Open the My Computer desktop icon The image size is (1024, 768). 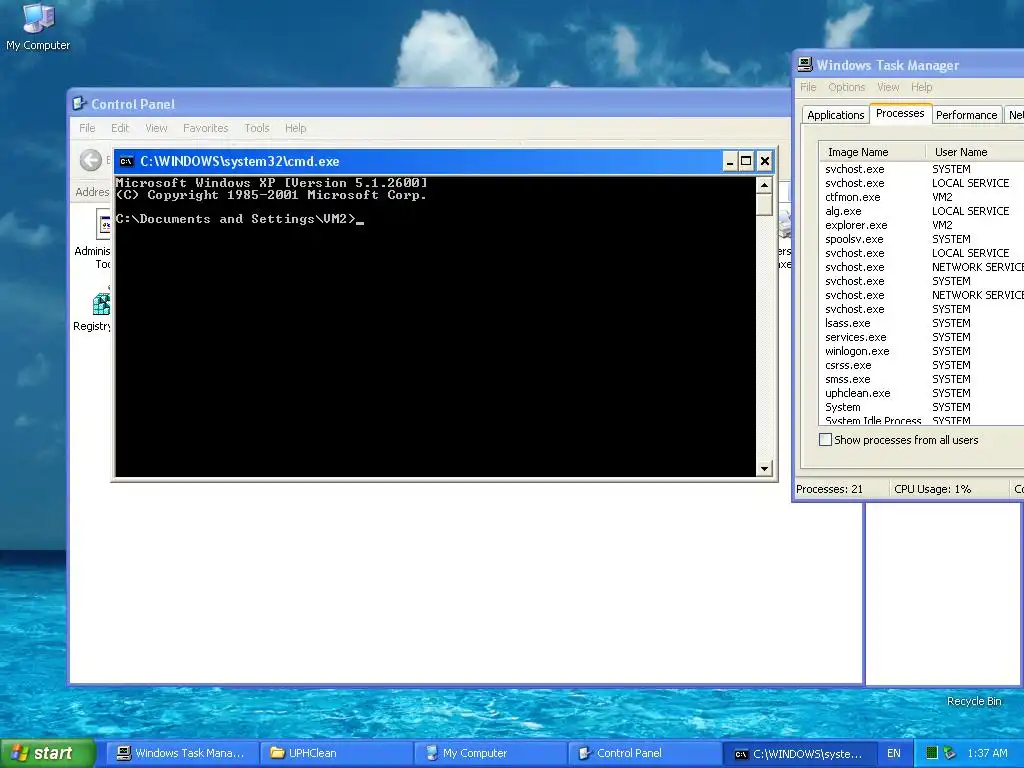[x=38, y=27]
